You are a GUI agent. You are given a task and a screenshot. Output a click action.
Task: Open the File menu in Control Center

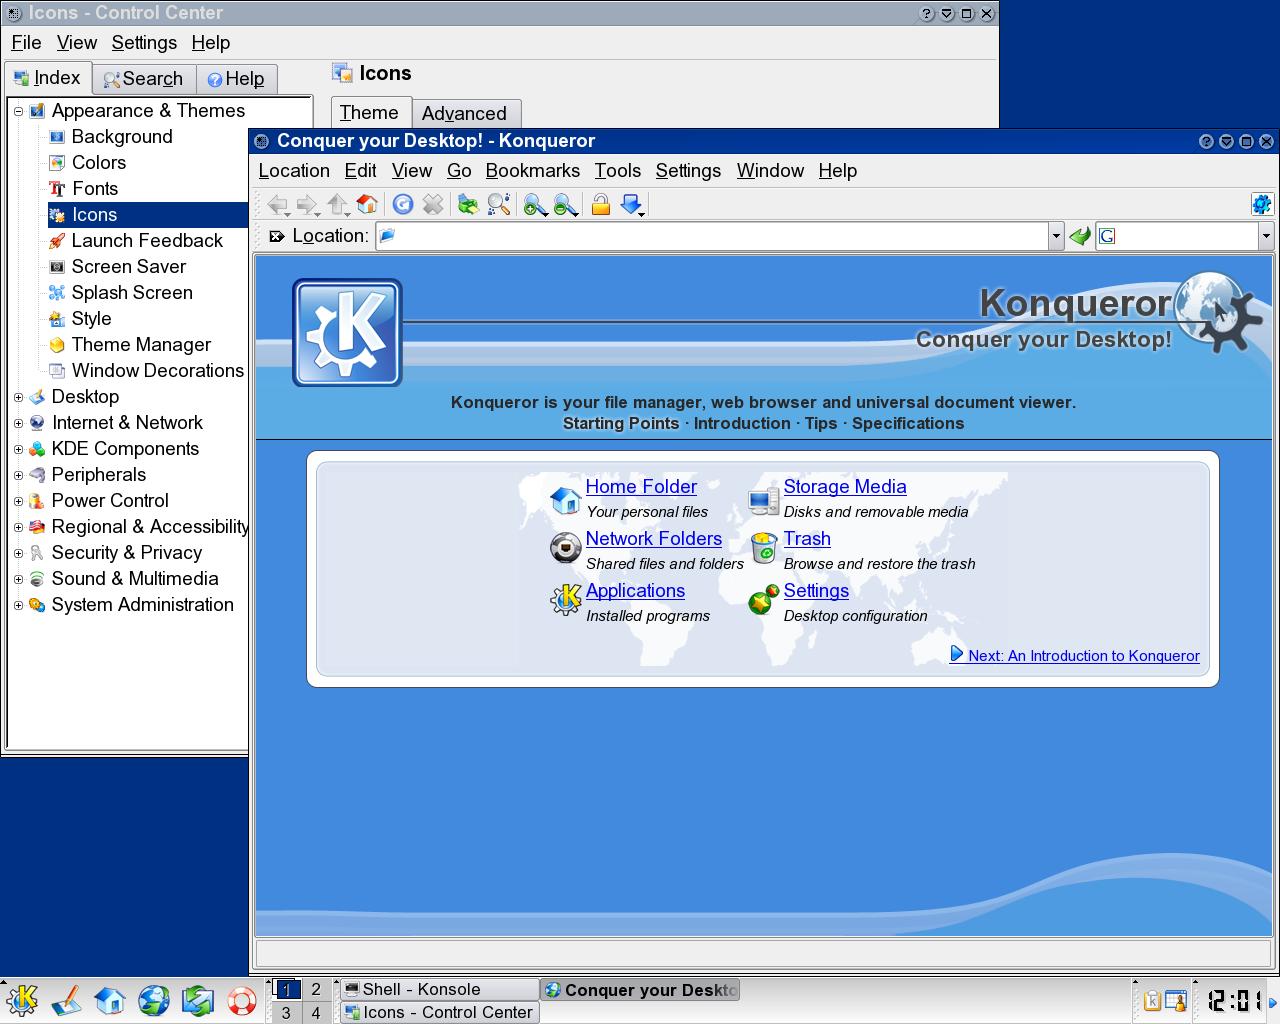26,43
